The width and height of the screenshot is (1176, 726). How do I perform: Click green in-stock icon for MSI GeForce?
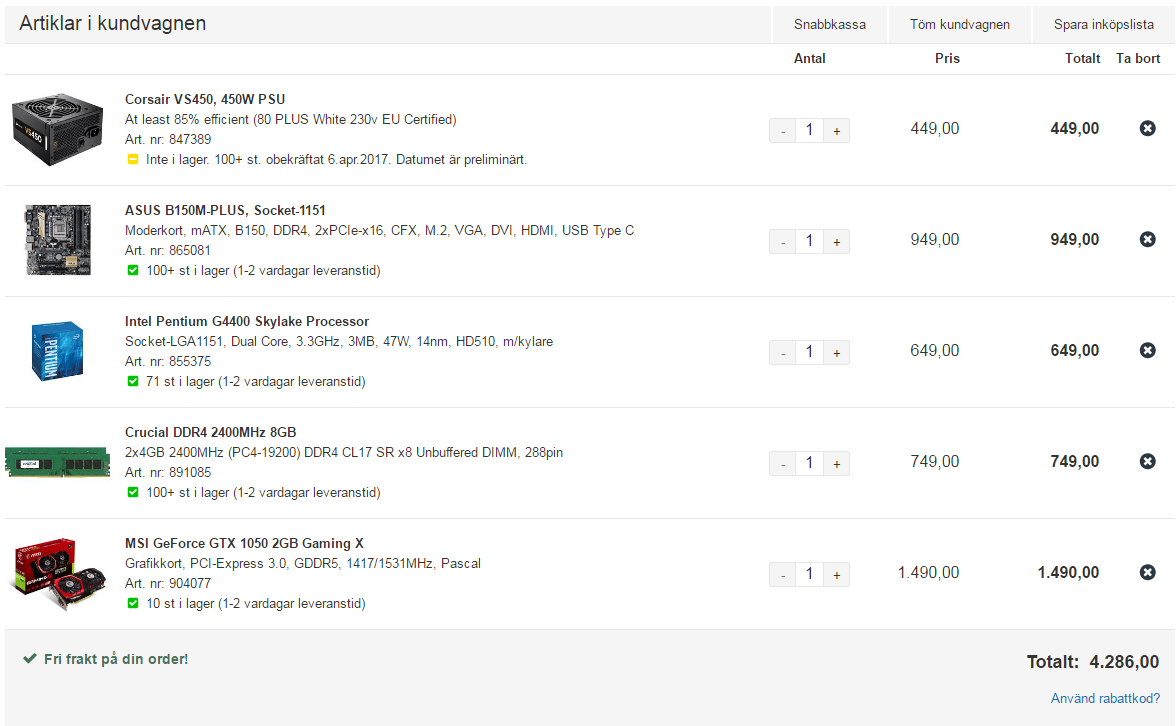click(x=133, y=603)
